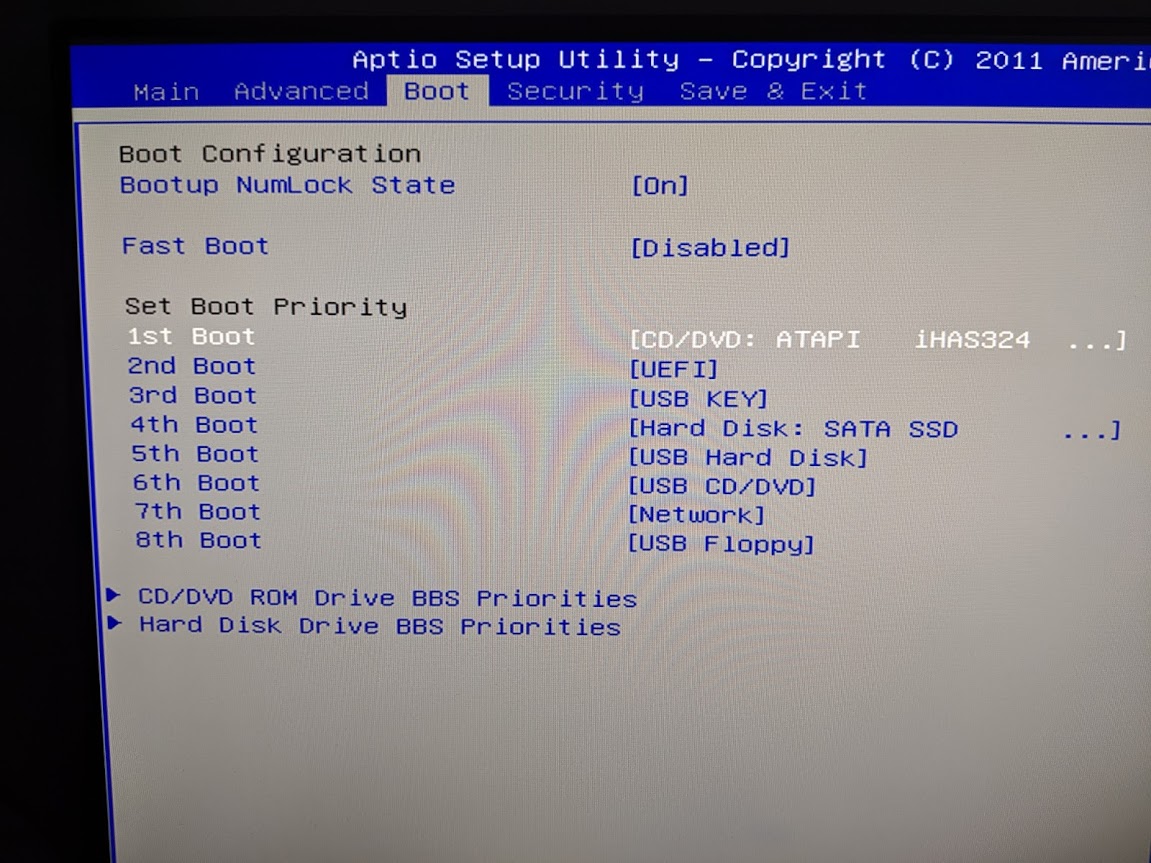The height and width of the screenshot is (863, 1151).
Task: Open the CD/DVD ATAPI iHAS324 boot value
Action: pyautogui.click(x=877, y=340)
